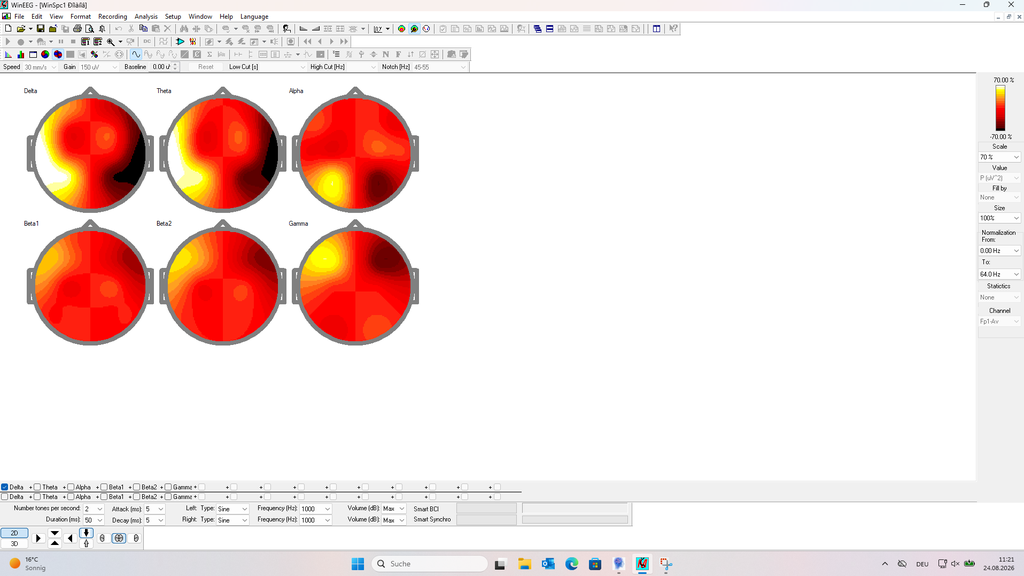This screenshot has width=1024, height=576.
Task: Click the Baseline value input field
Action: (161, 67)
